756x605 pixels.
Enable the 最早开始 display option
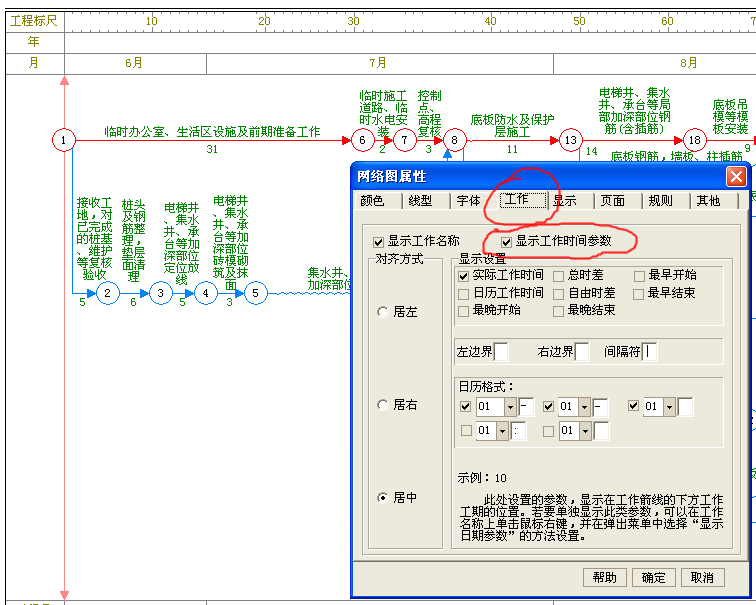coord(639,275)
